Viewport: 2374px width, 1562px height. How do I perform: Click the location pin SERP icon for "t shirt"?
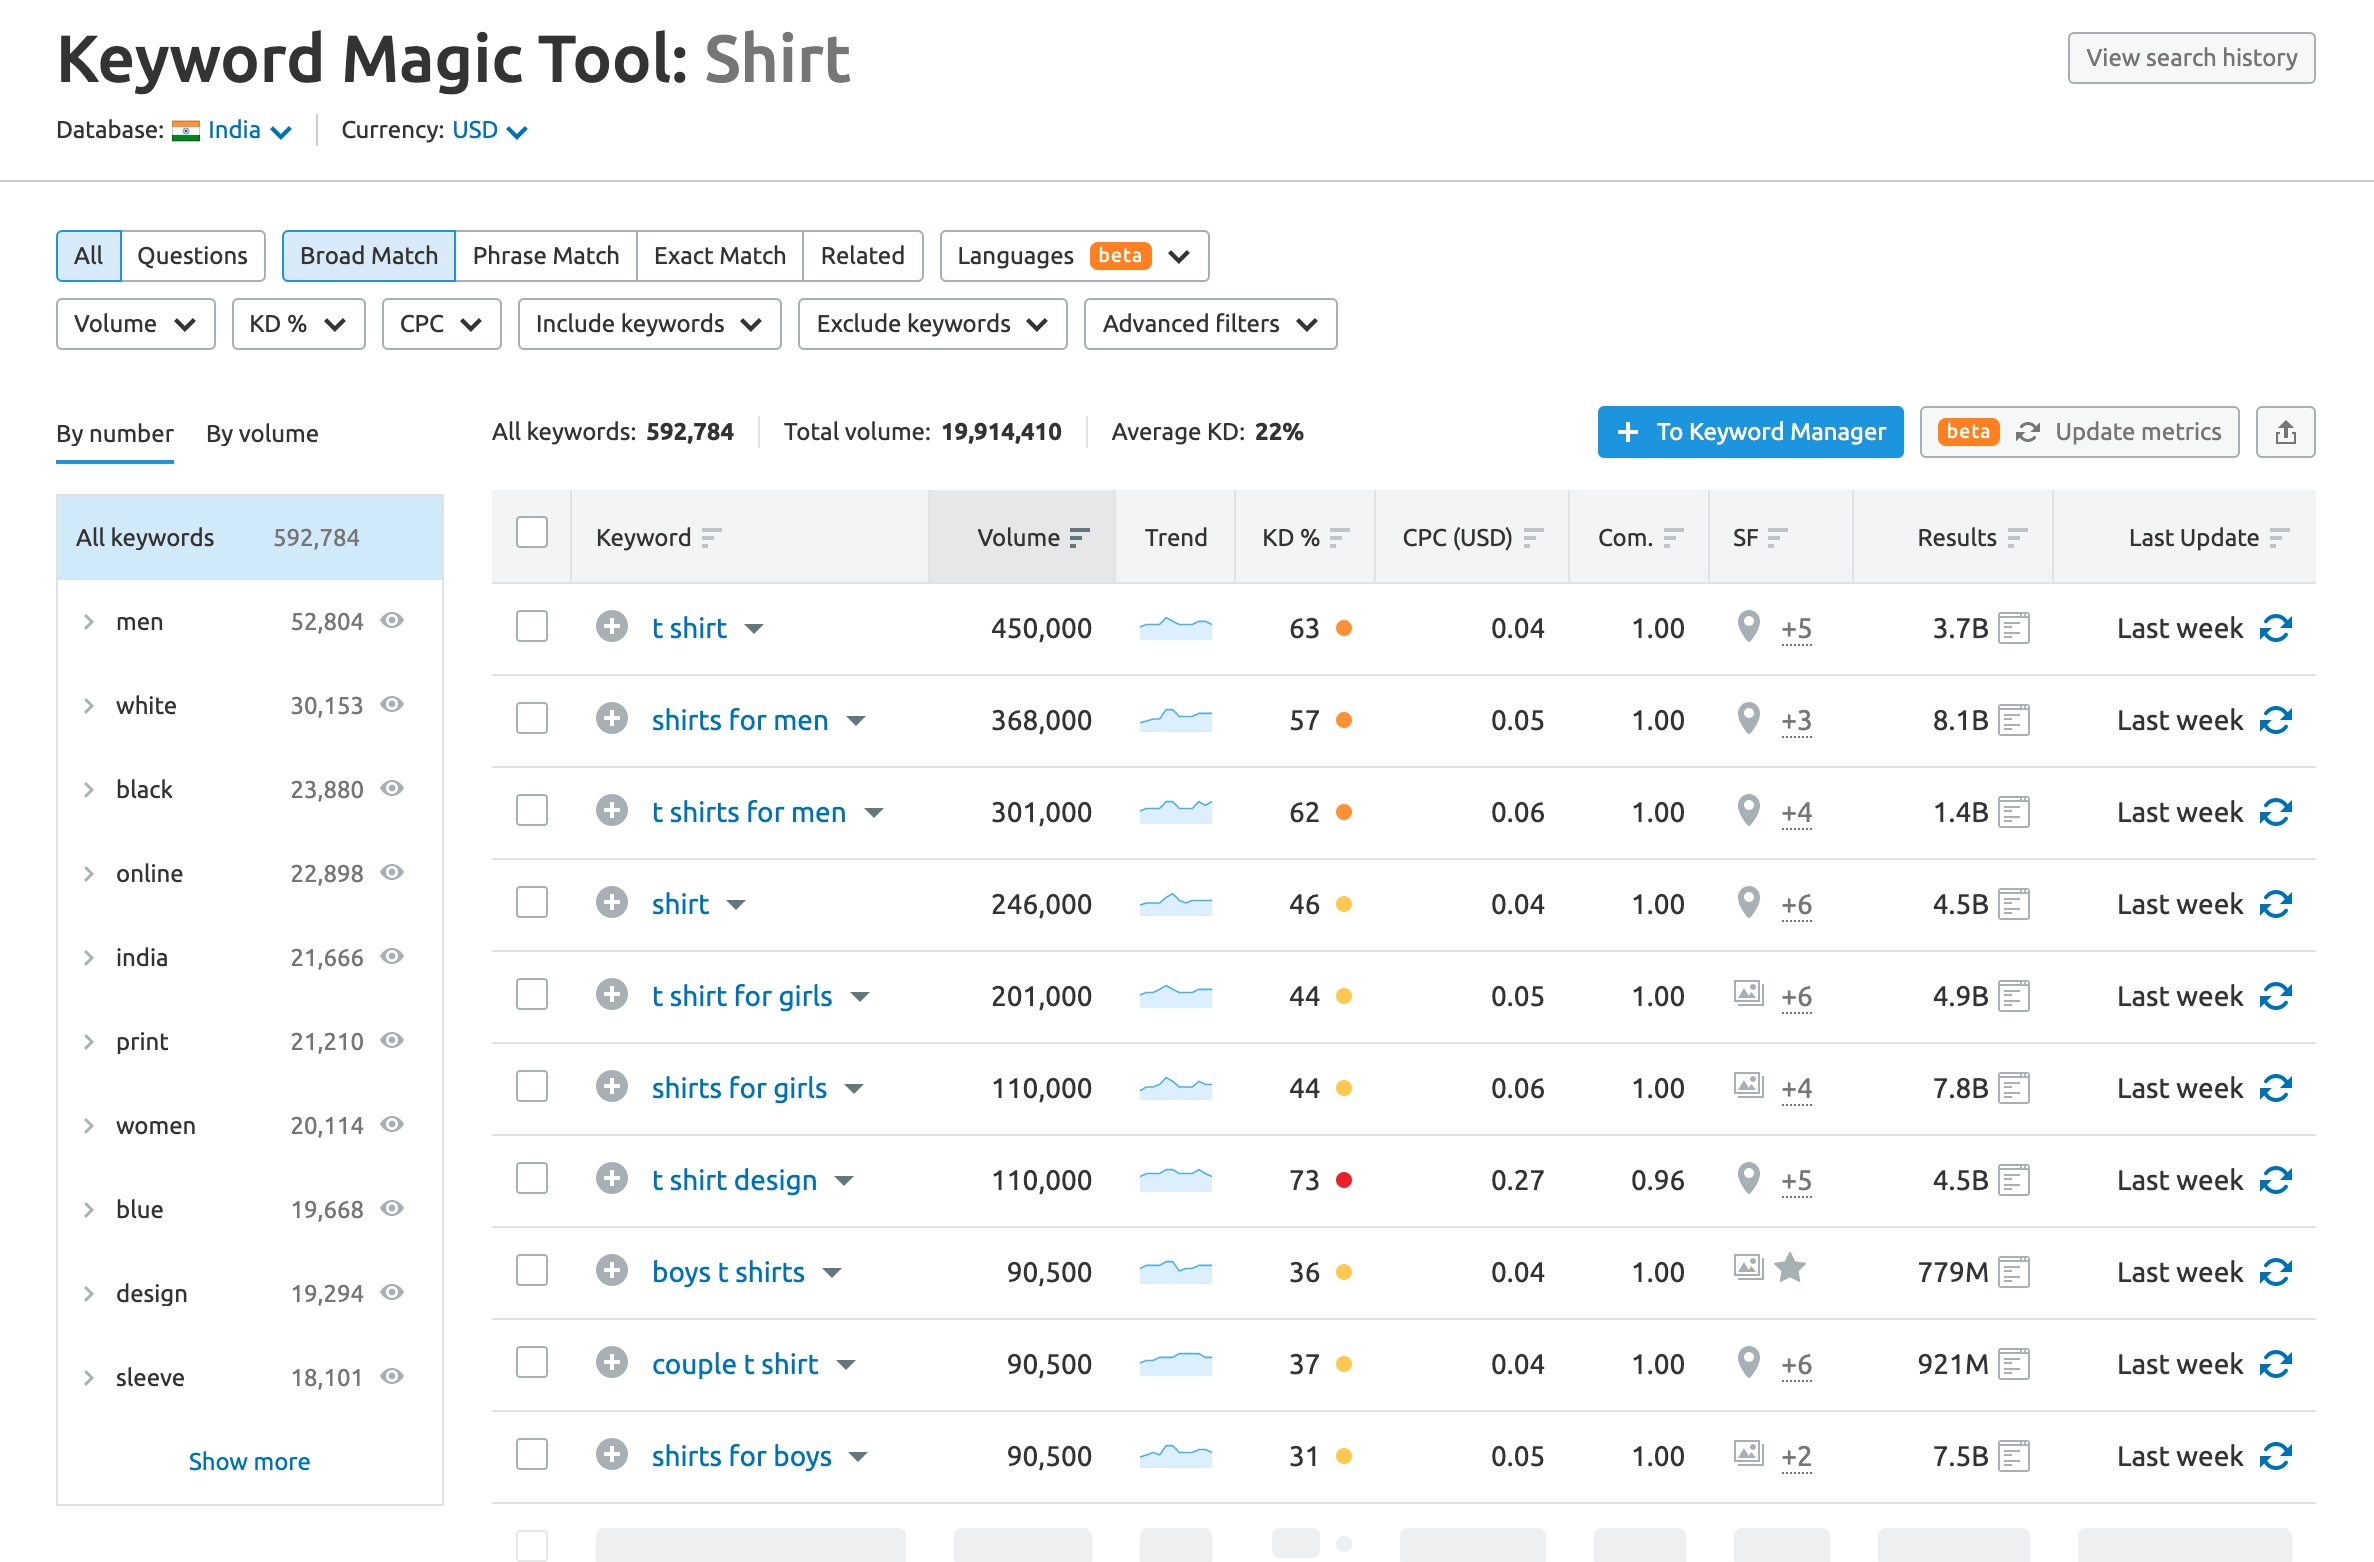point(1748,628)
